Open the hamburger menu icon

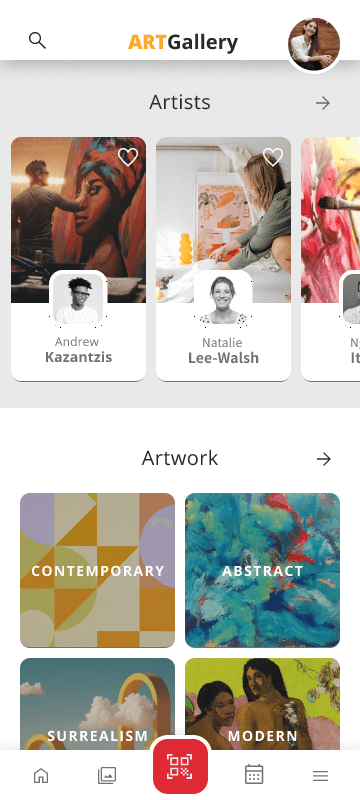click(x=320, y=776)
